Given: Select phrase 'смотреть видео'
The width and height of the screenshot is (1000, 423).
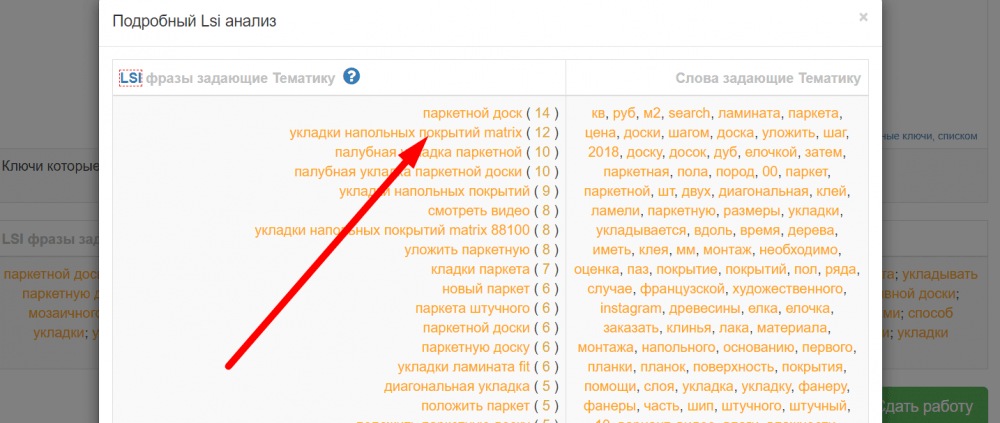Looking at the screenshot, I should click(479, 210).
